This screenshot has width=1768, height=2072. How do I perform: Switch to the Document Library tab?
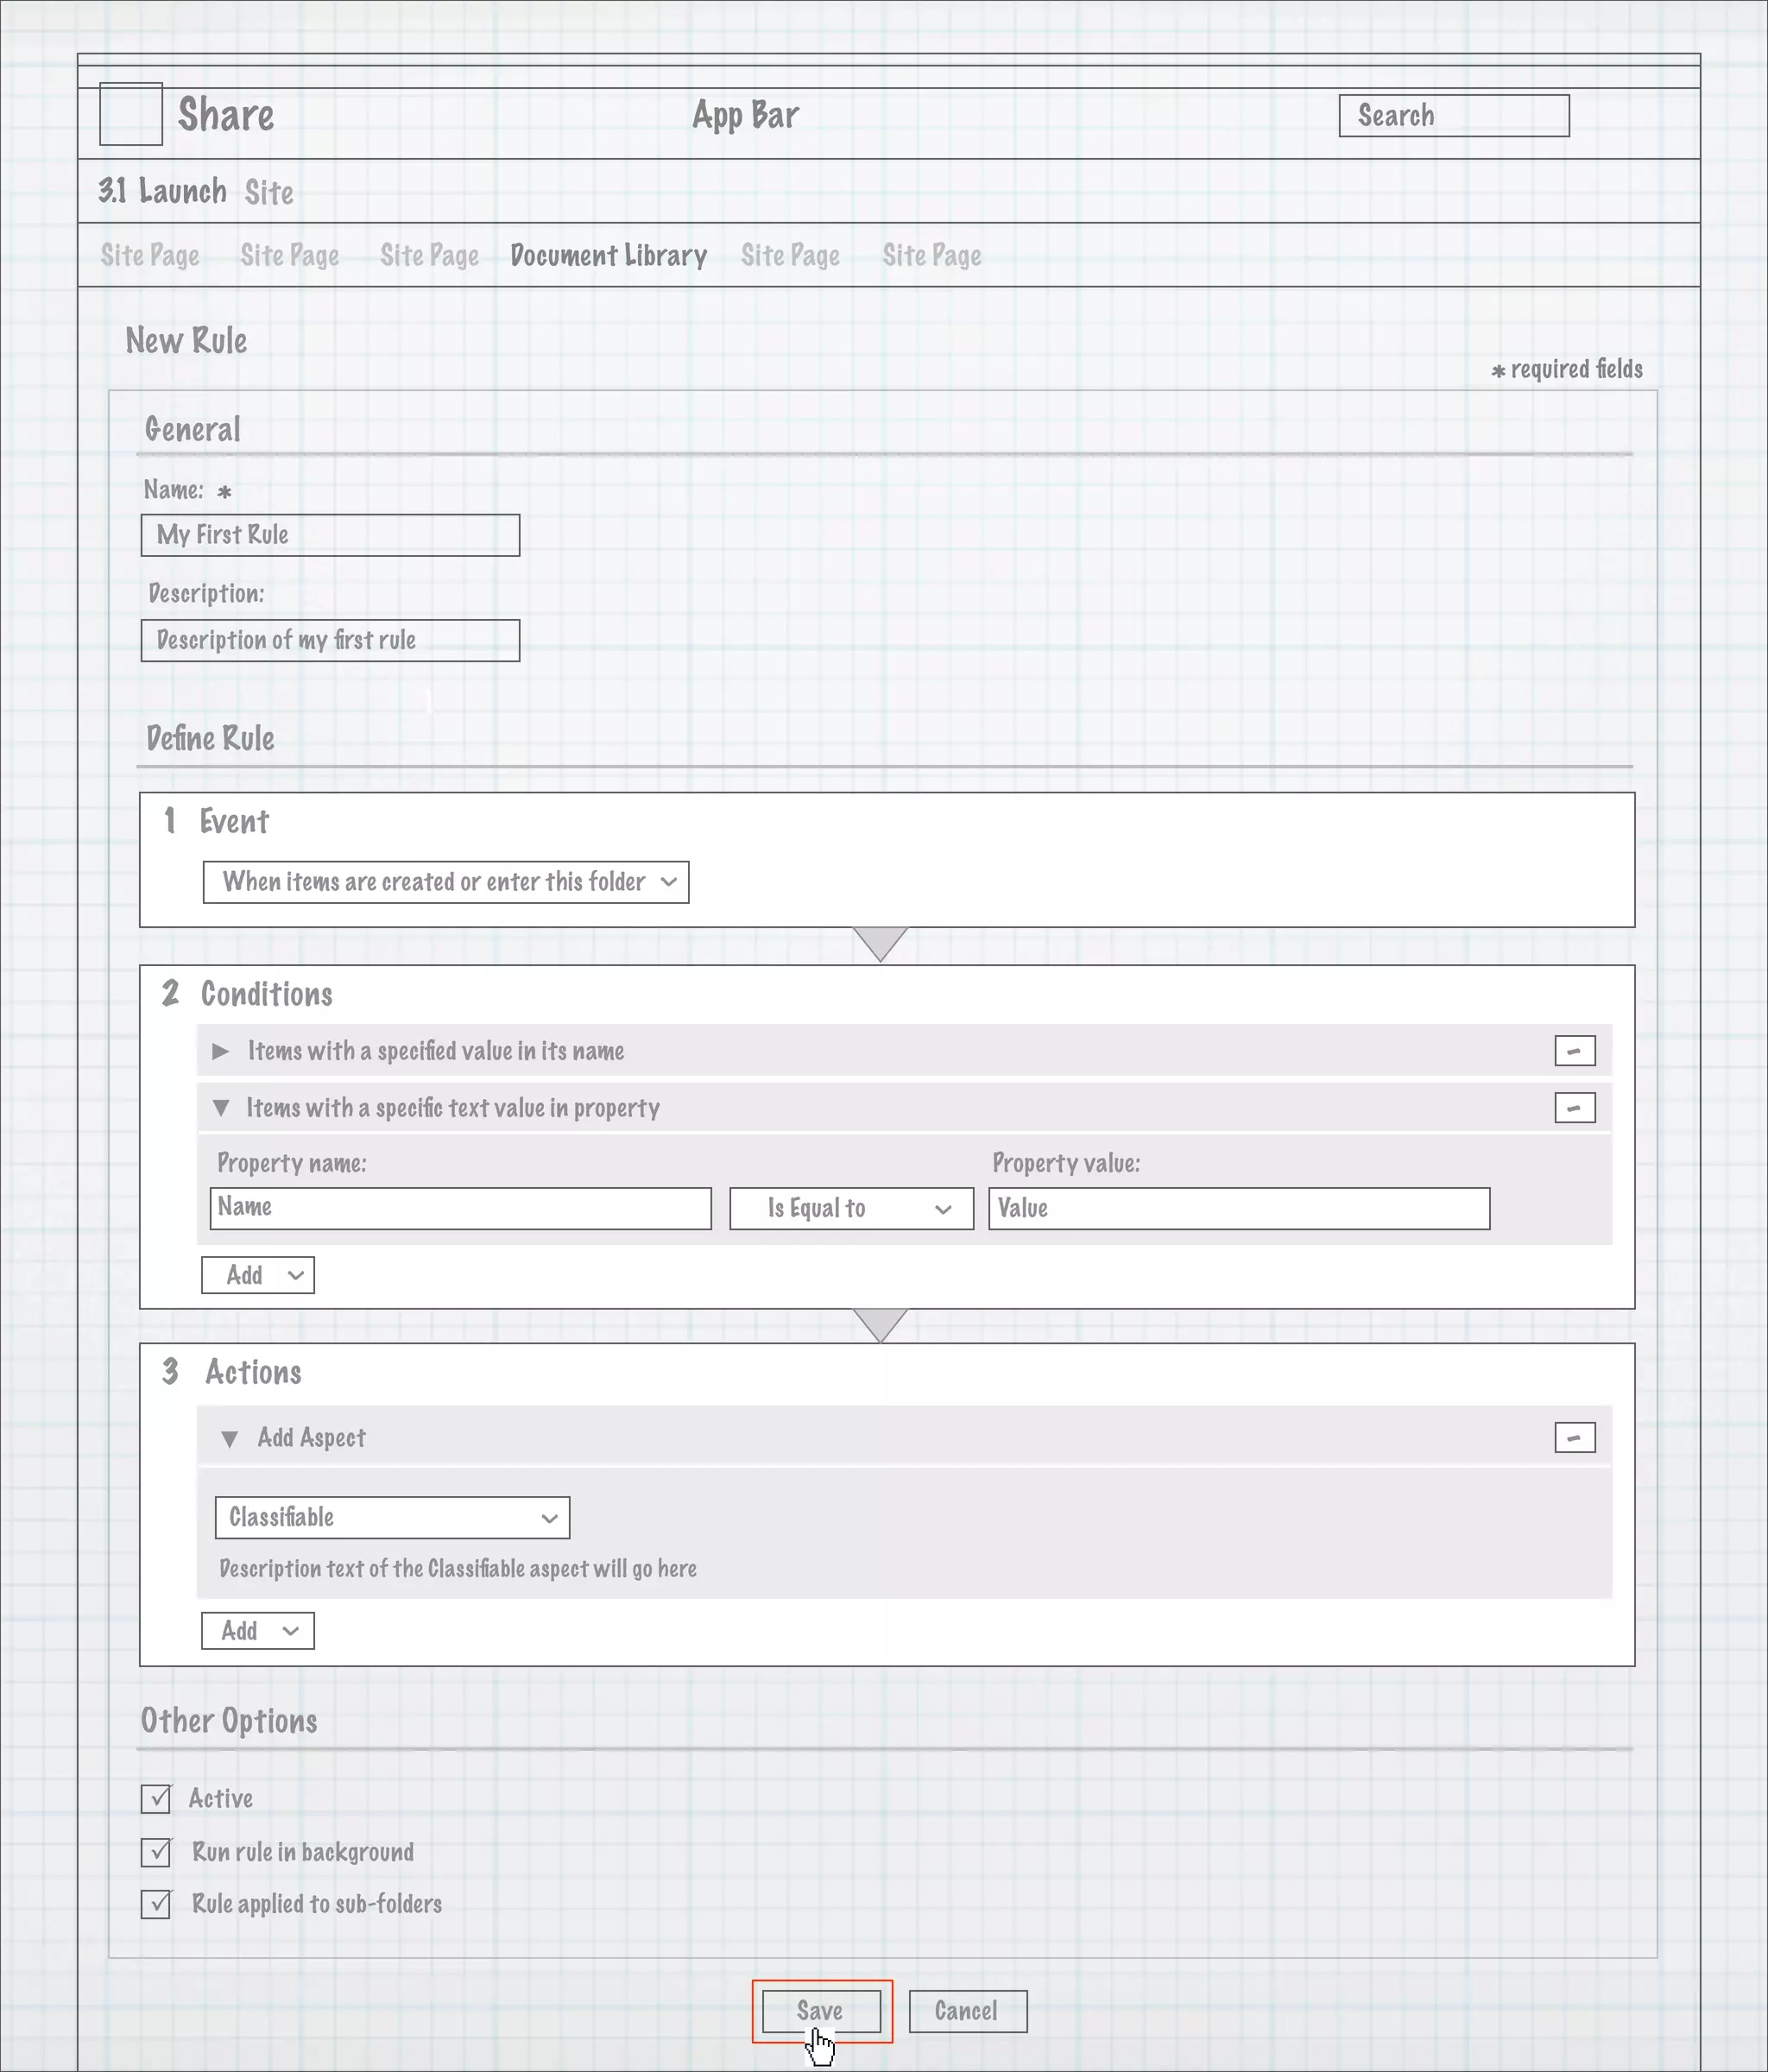click(608, 256)
